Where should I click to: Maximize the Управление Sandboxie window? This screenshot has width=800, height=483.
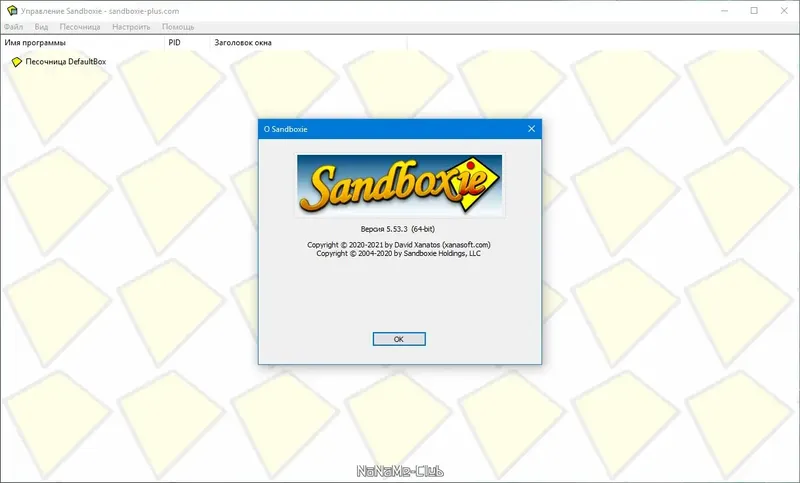754,11
